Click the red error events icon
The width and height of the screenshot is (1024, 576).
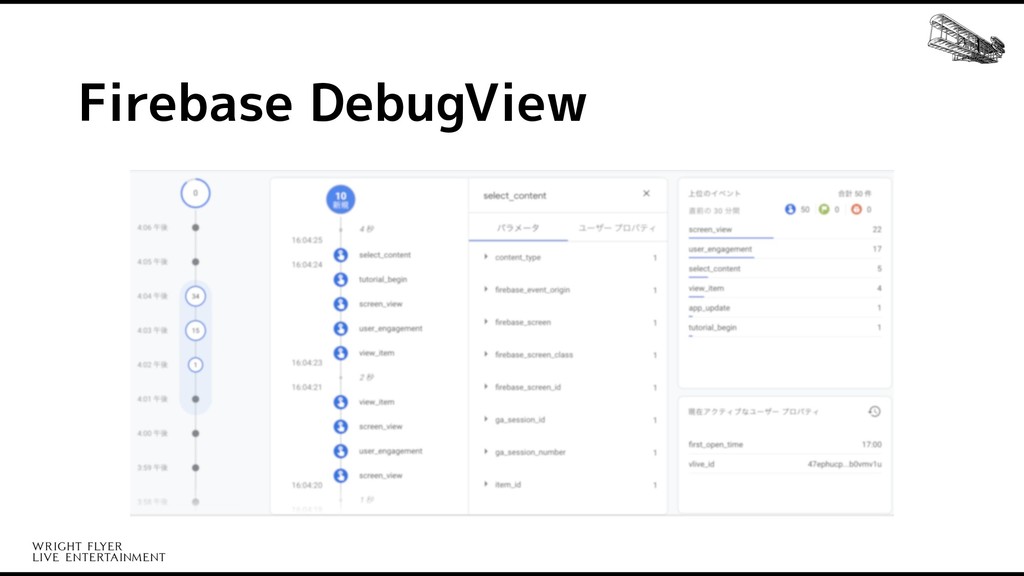(856, 210)
